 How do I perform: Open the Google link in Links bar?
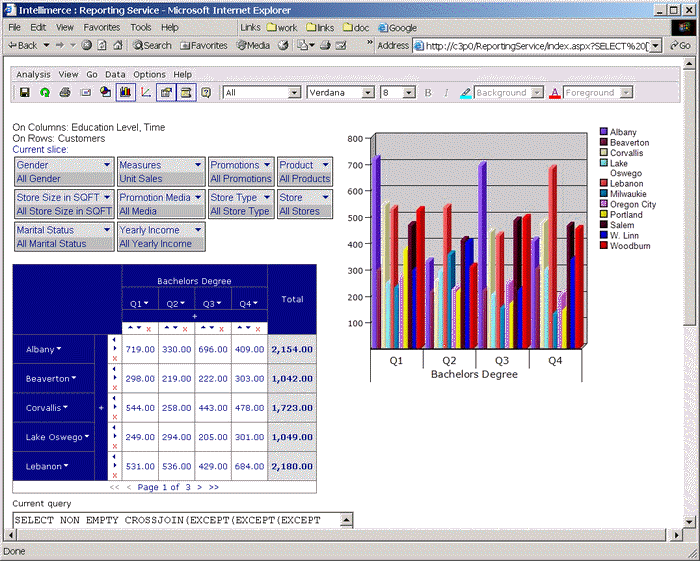point(397,28)
